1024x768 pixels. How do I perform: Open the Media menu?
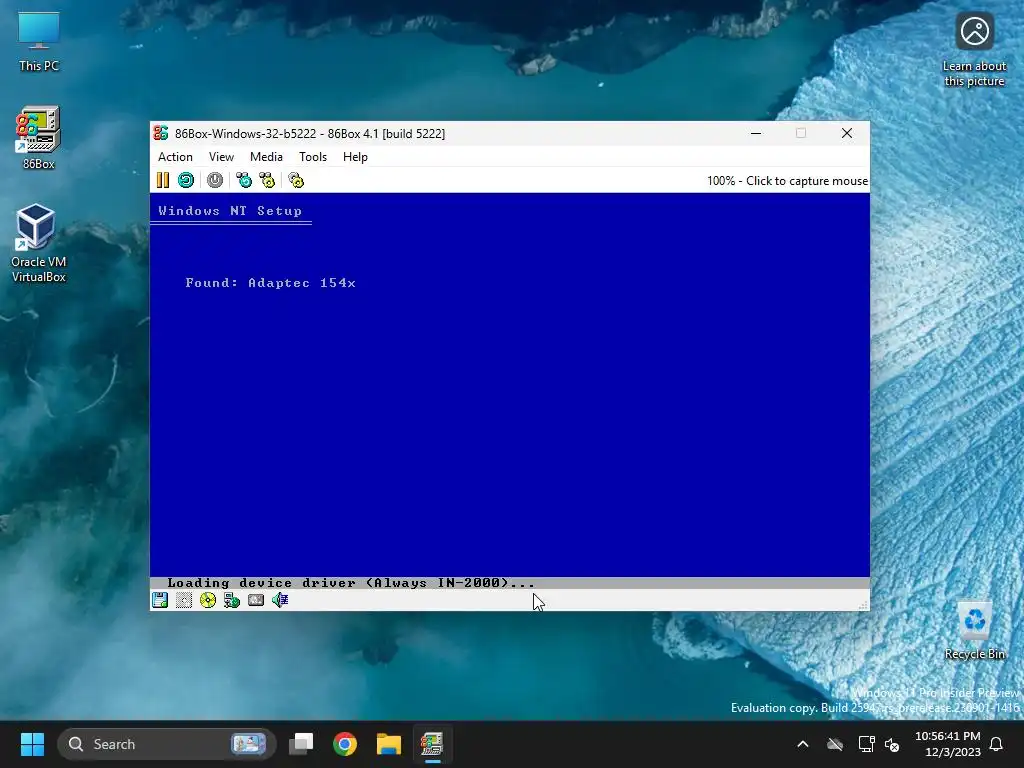click(x=266, y=157)
